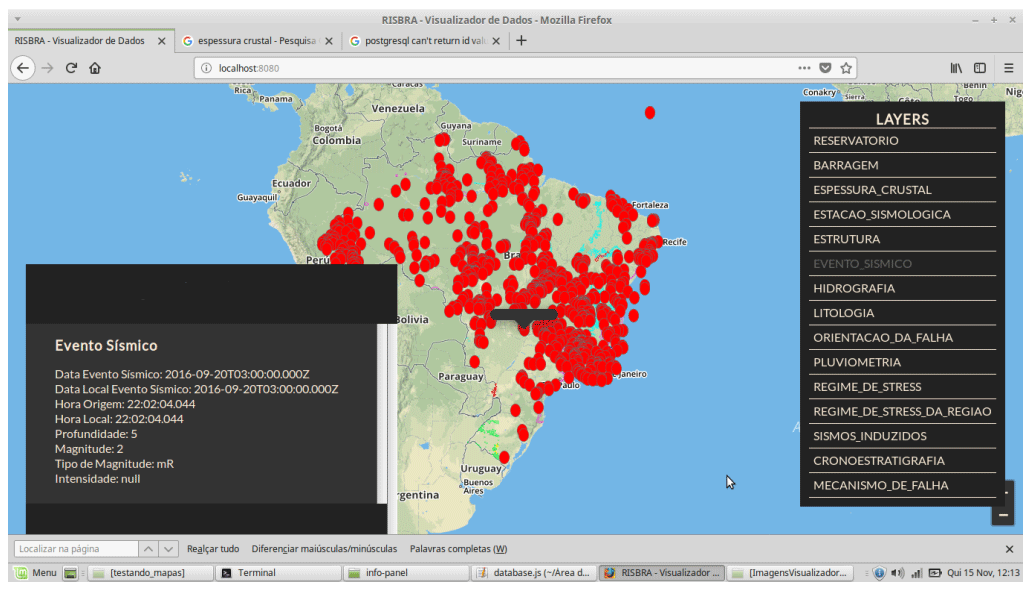This screenshot has width=1032, height=591.
Task: Click Realçar tudo in find bar
Action: coord(213,549)
